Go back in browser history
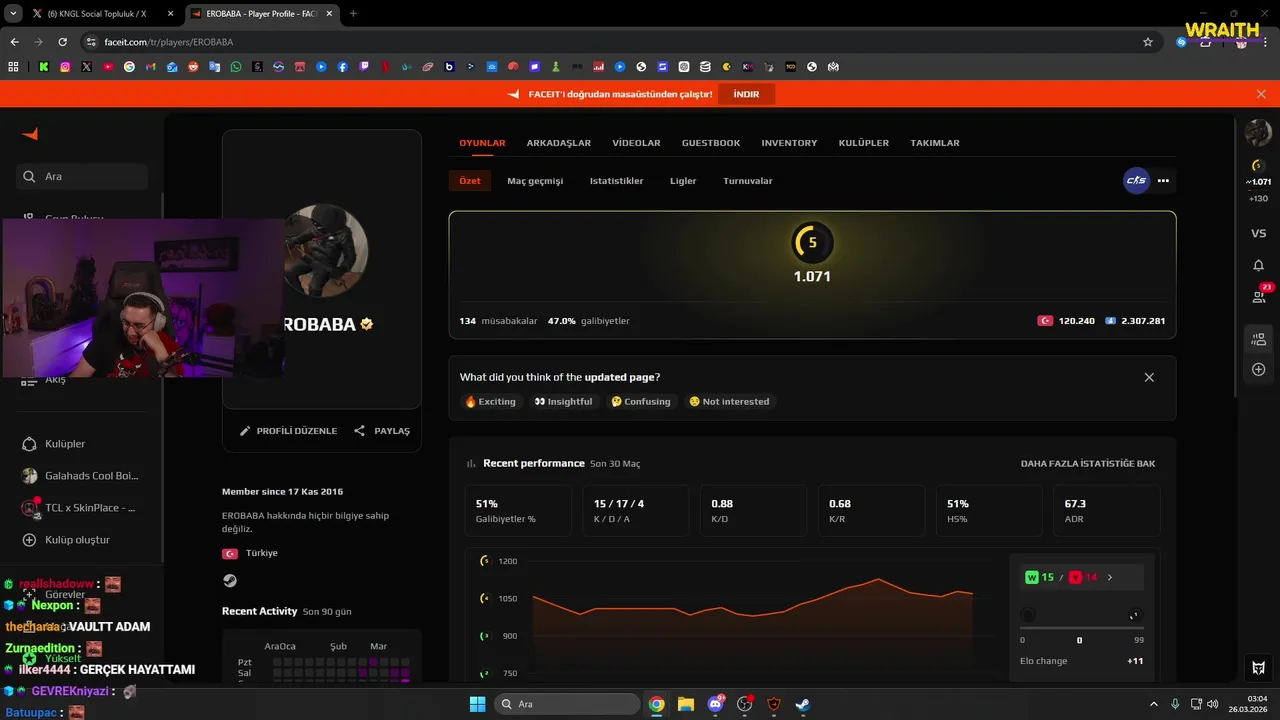The width and height of the screenshot is (1280, 720). (x=14, y=42)
